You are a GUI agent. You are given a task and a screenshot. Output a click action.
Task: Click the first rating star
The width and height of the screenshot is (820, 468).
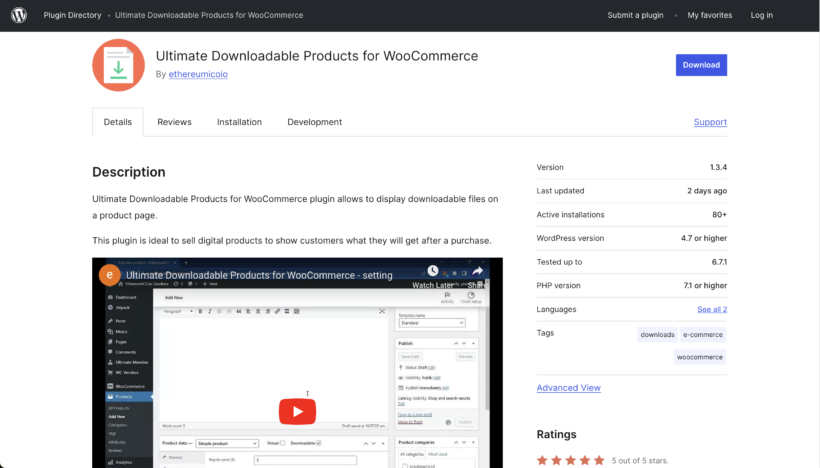(x=542, y=460)
